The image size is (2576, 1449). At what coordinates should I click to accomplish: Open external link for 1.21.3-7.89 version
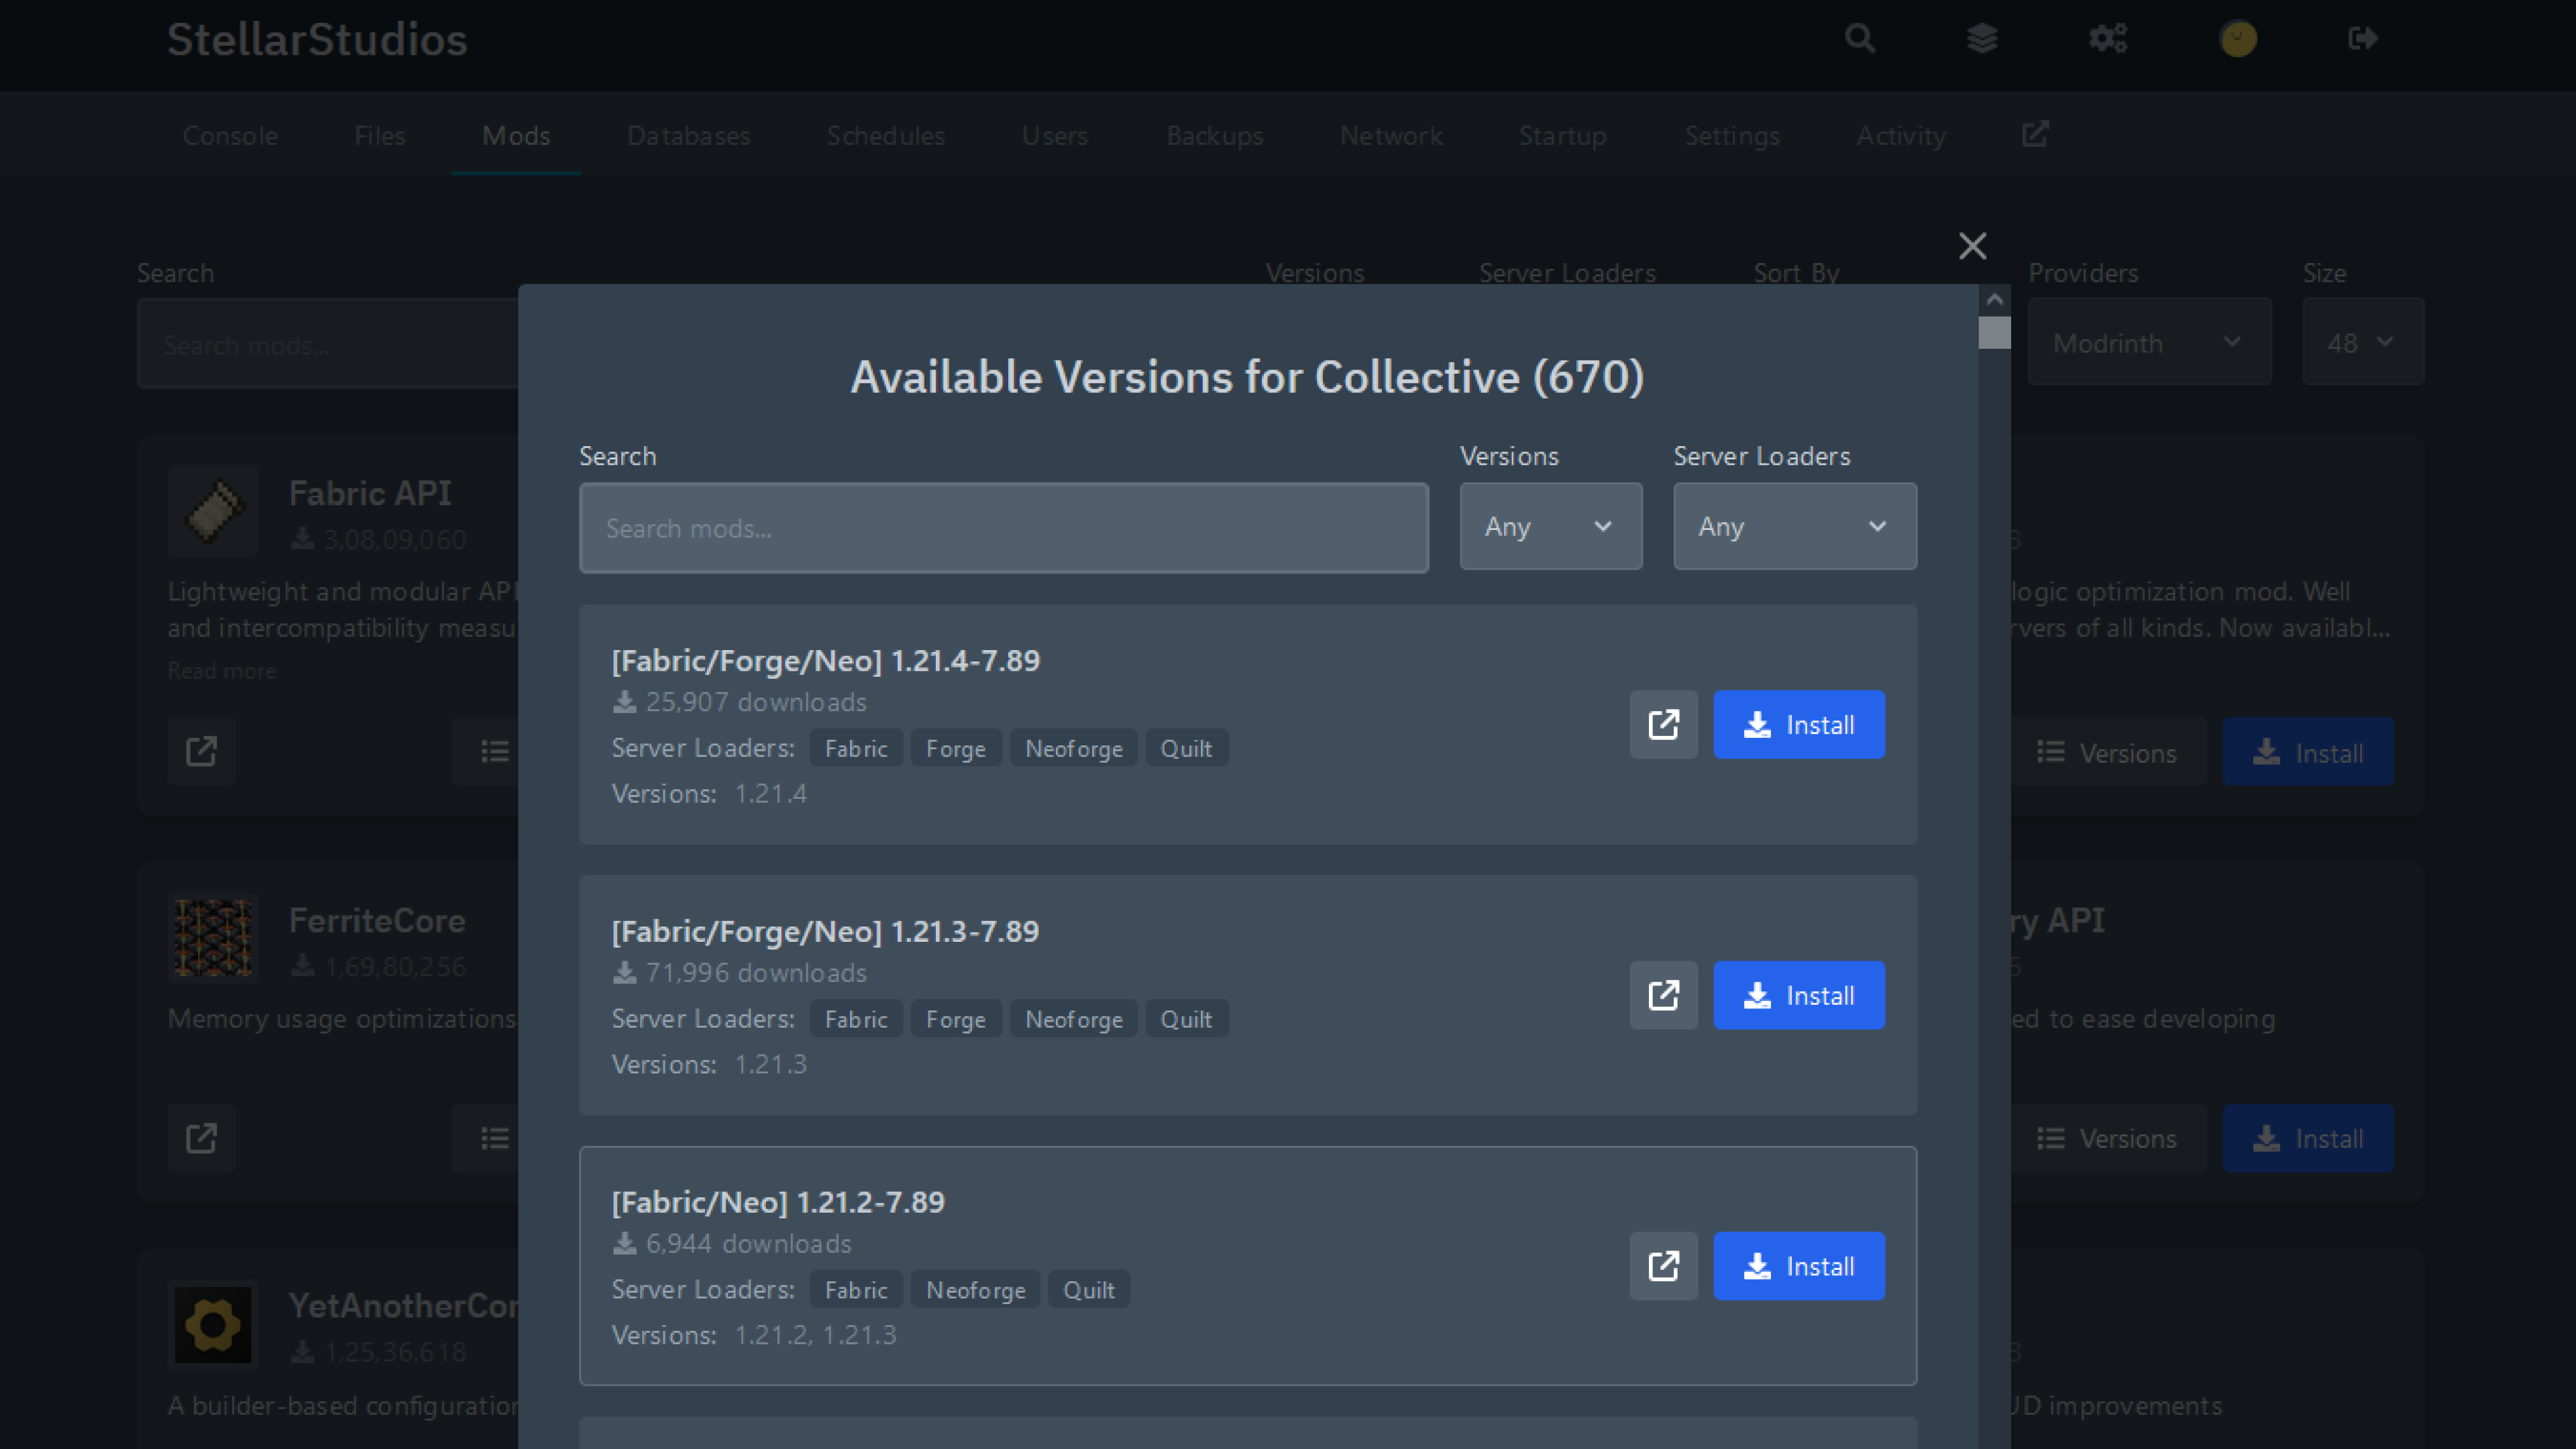(1663, 995)
